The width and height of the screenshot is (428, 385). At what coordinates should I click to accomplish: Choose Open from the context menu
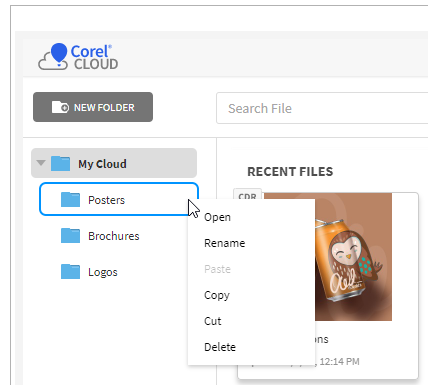(217, 217)
